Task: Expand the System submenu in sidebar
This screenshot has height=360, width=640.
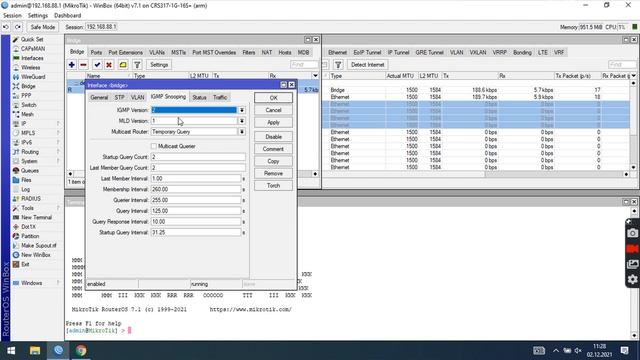Action: 58,161
